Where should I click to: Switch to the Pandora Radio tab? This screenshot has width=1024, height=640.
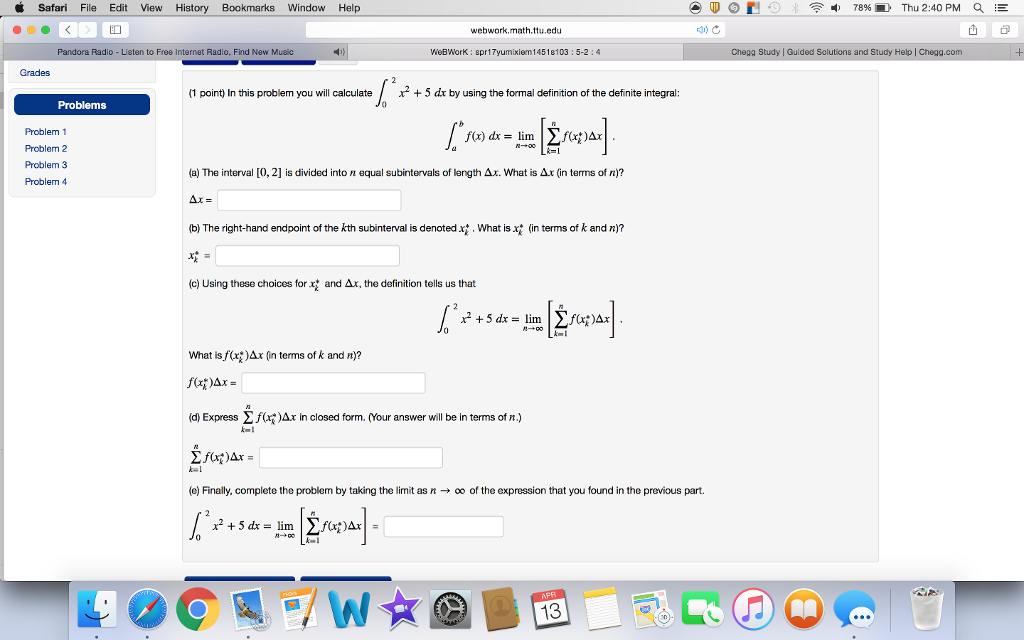(175, 52)
